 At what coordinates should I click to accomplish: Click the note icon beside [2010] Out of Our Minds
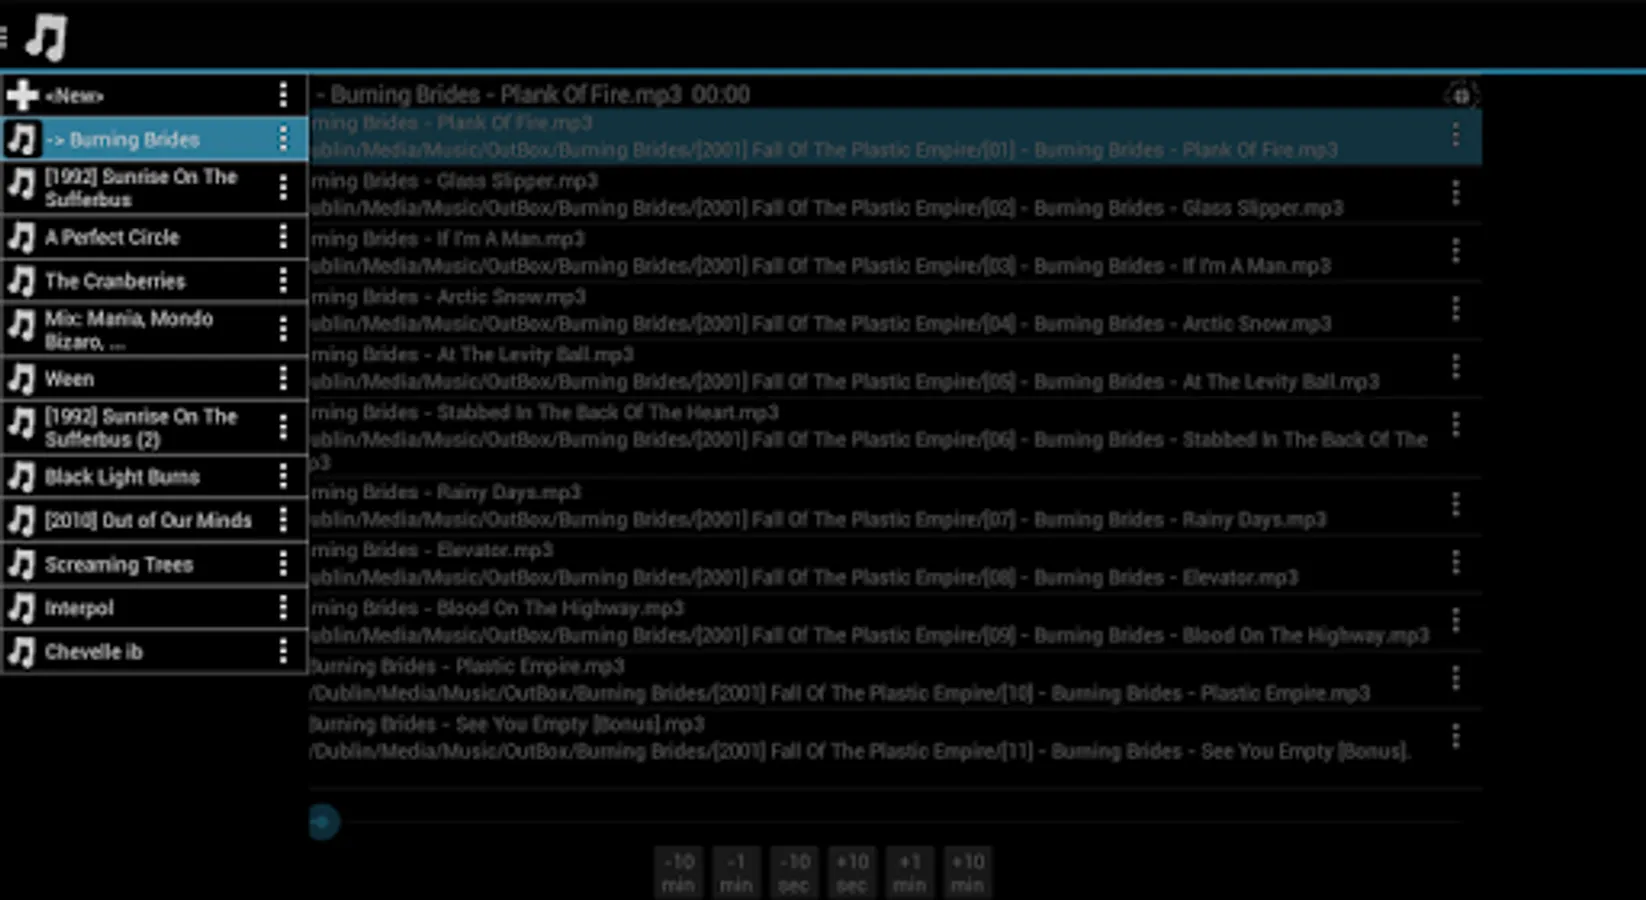(22, 520)
